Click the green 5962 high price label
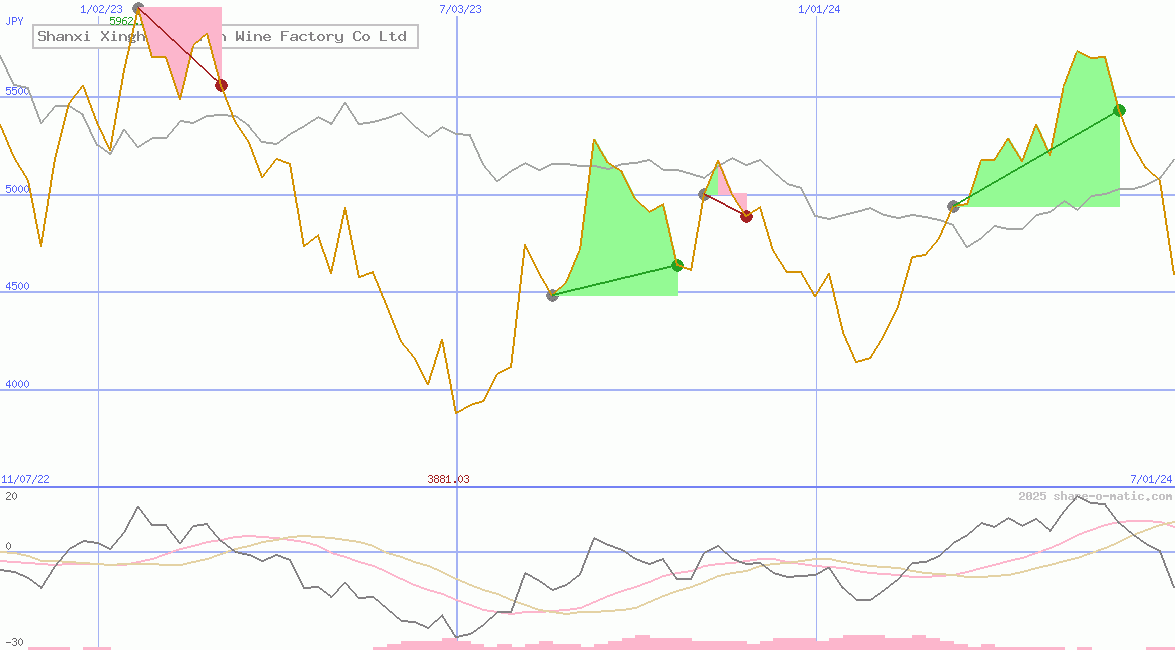1175x650 pixels. (120, 21)
